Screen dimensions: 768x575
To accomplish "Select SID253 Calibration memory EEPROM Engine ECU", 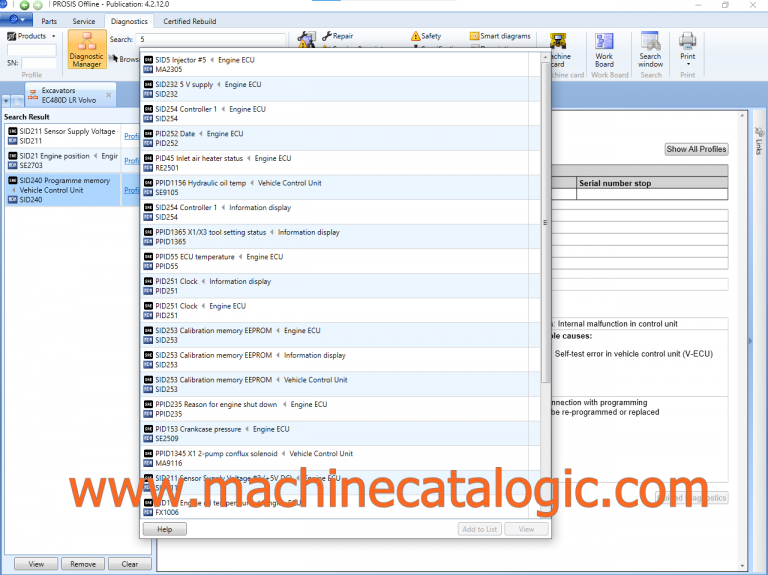I will click(341, 335).
